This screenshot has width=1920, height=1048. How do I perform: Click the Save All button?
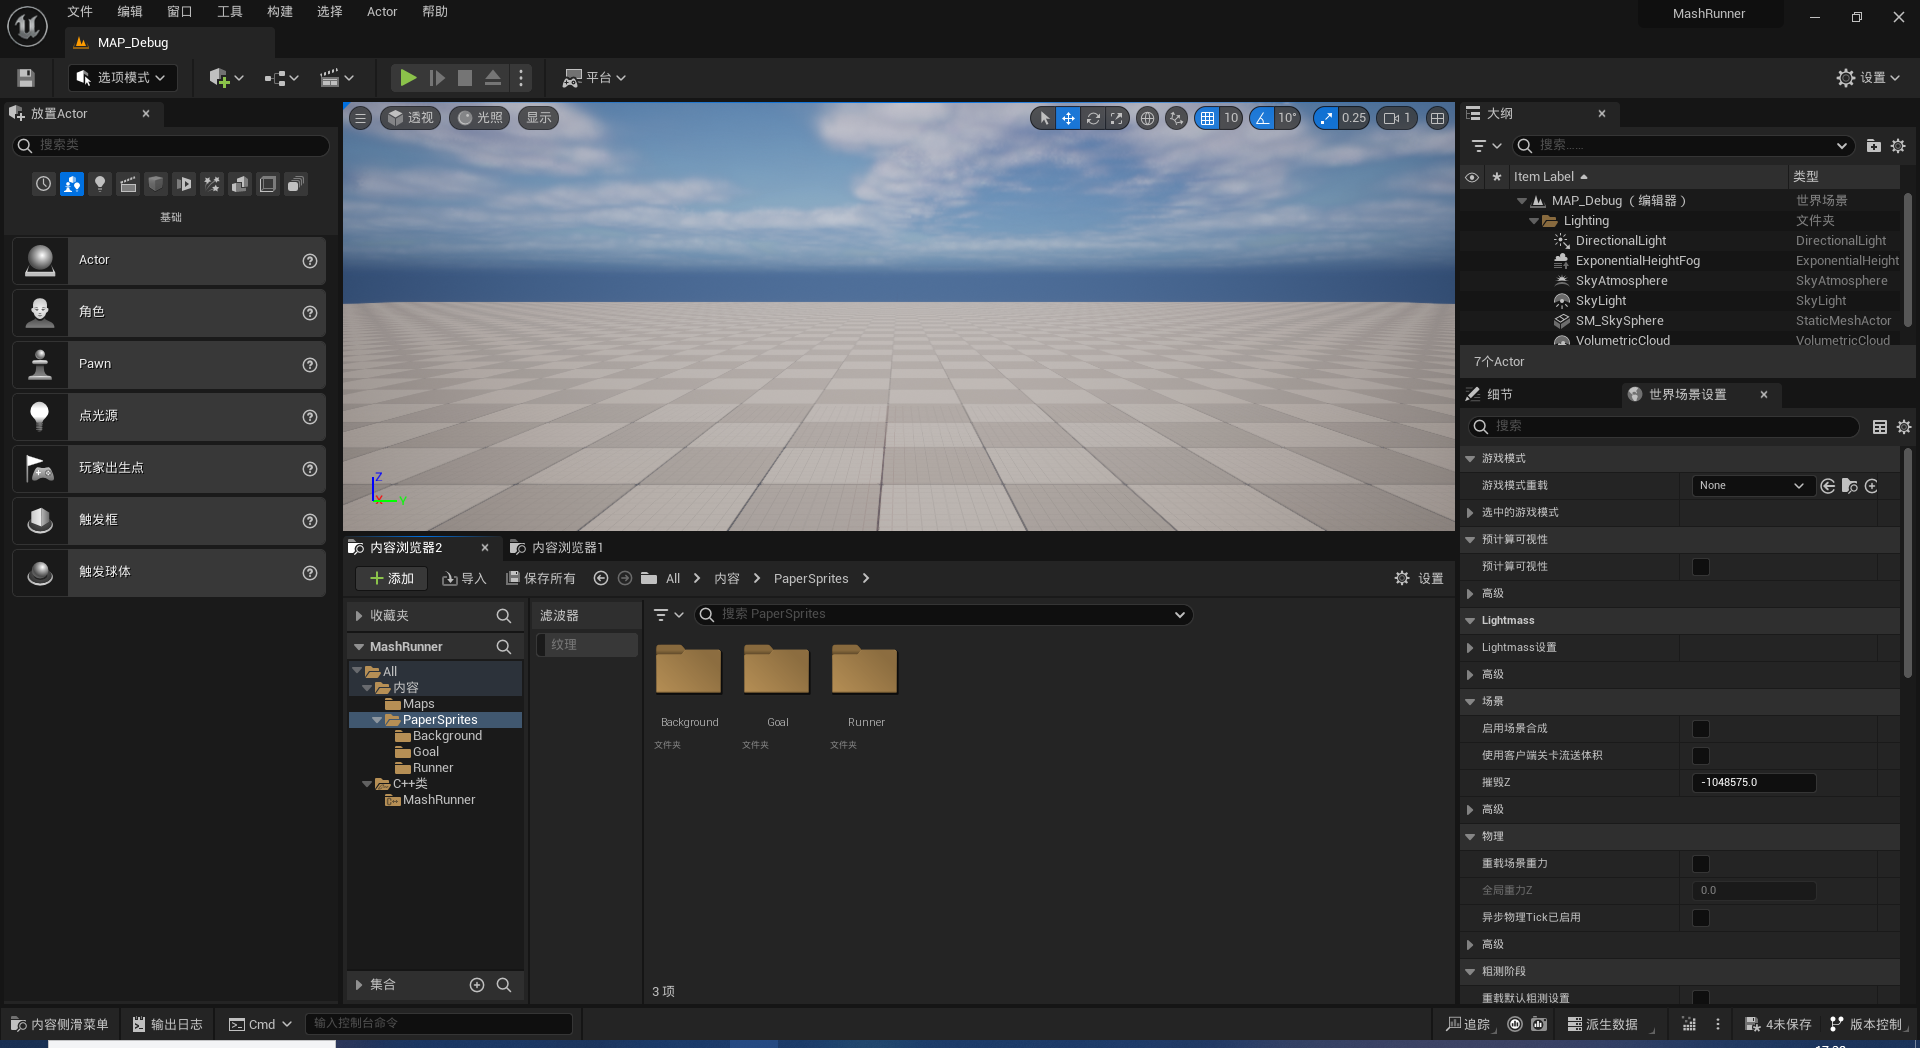[541, 579]
